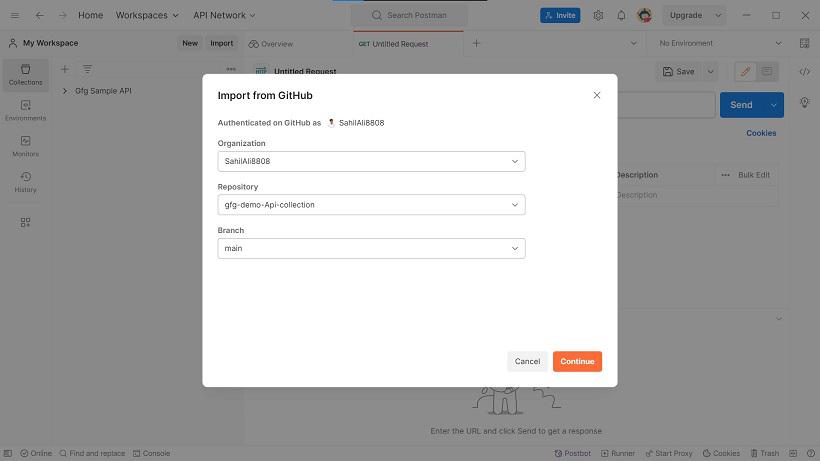
Task: Open a new tab with plus icon
Action: pos(476,43)
